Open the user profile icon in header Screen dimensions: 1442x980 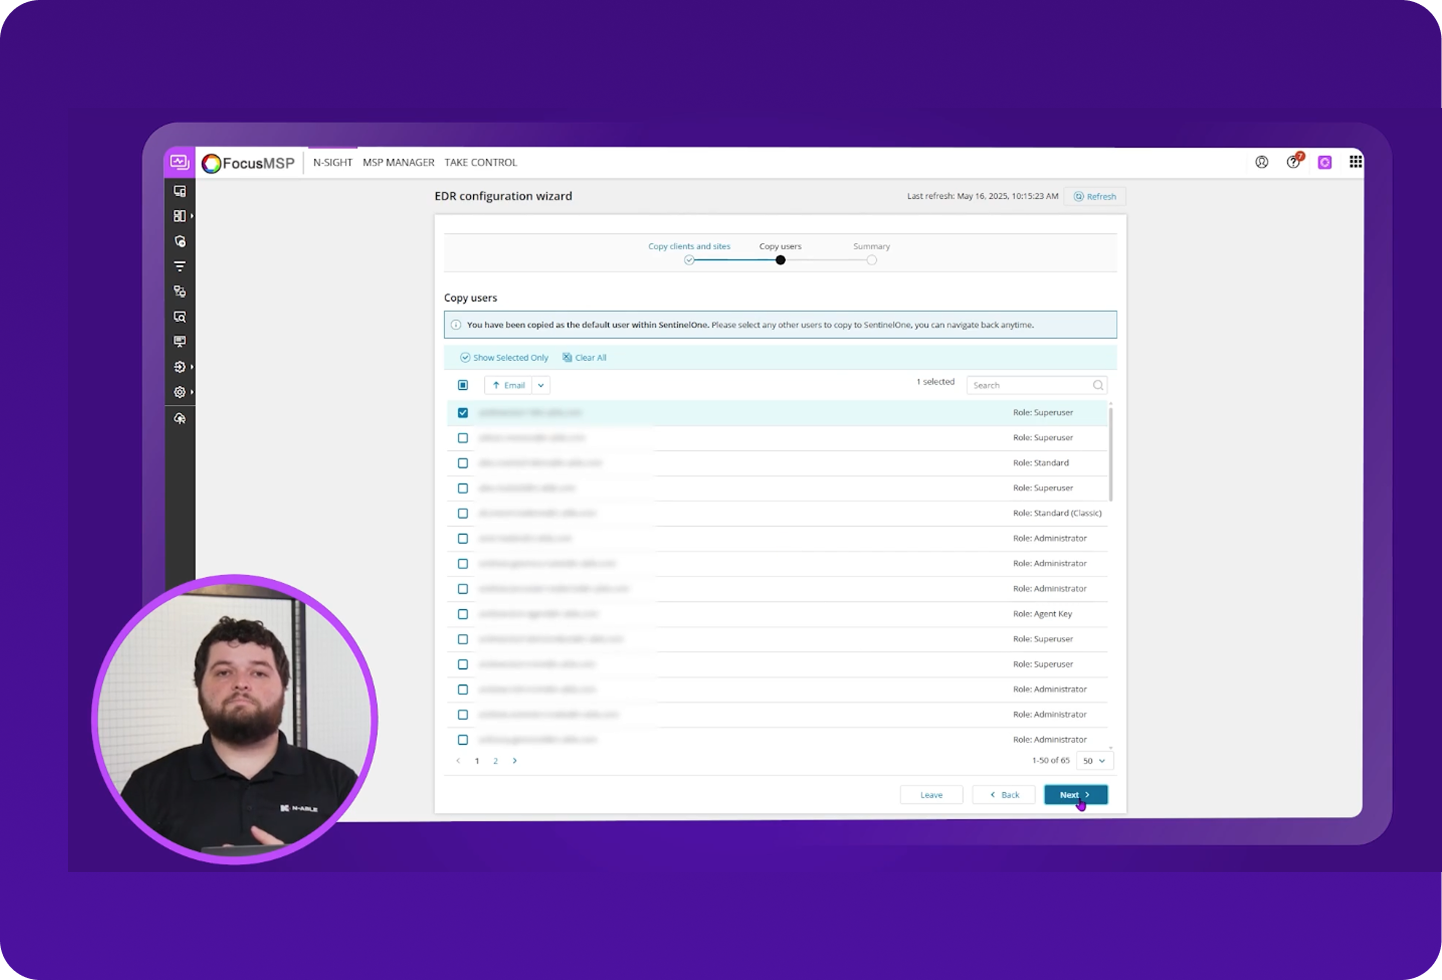1261,162
